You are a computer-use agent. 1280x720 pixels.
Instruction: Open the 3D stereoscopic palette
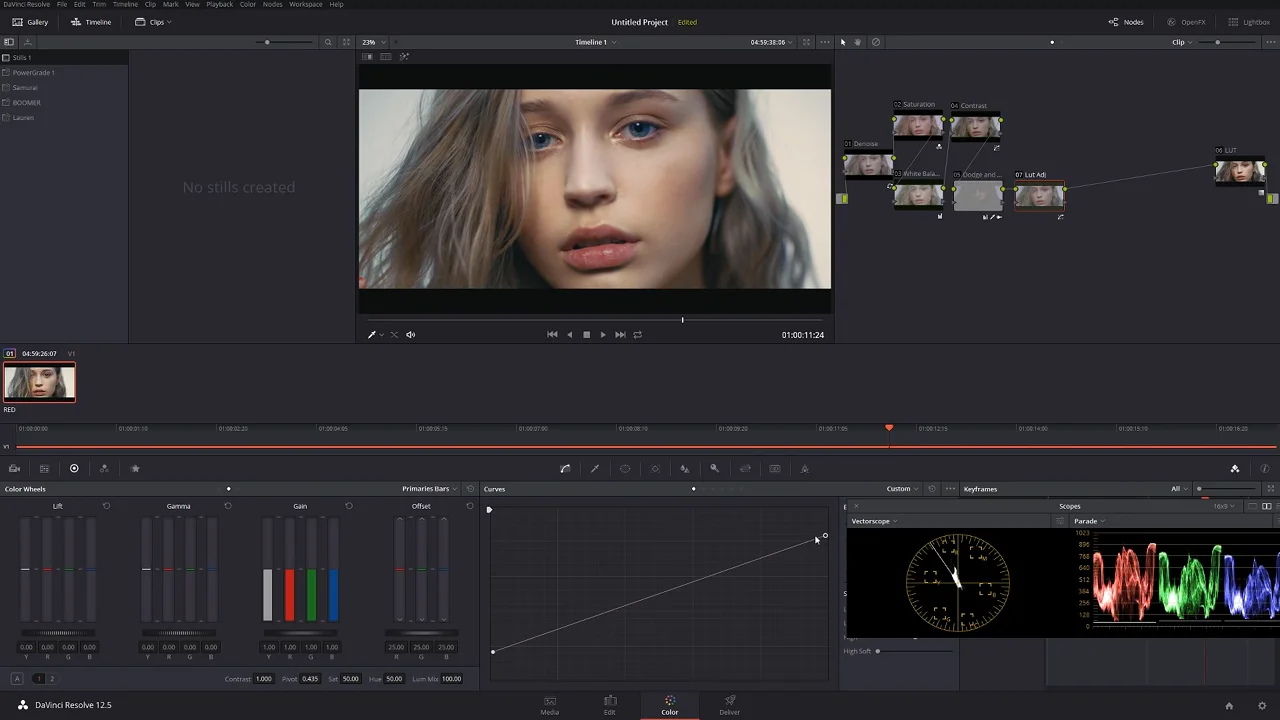[775, 468]
